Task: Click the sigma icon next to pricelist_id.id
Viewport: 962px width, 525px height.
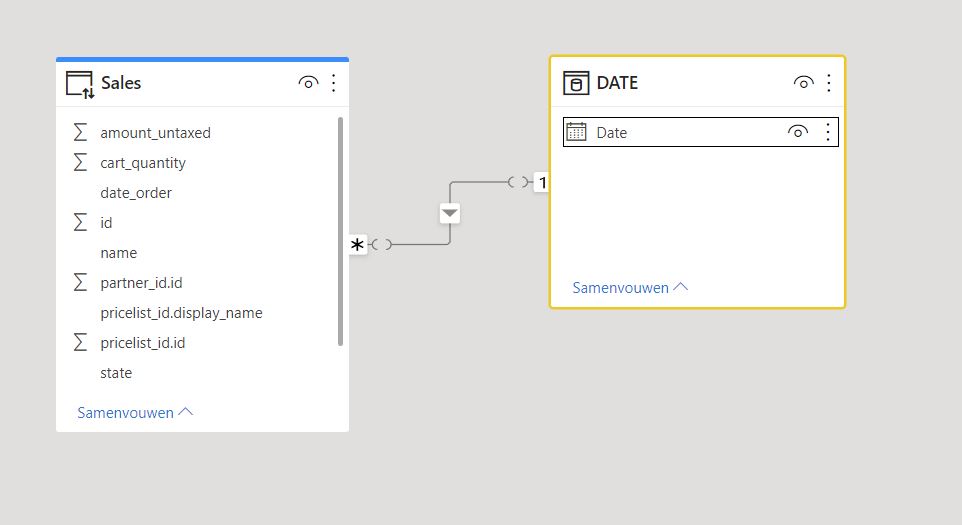Action: point(80,343)
